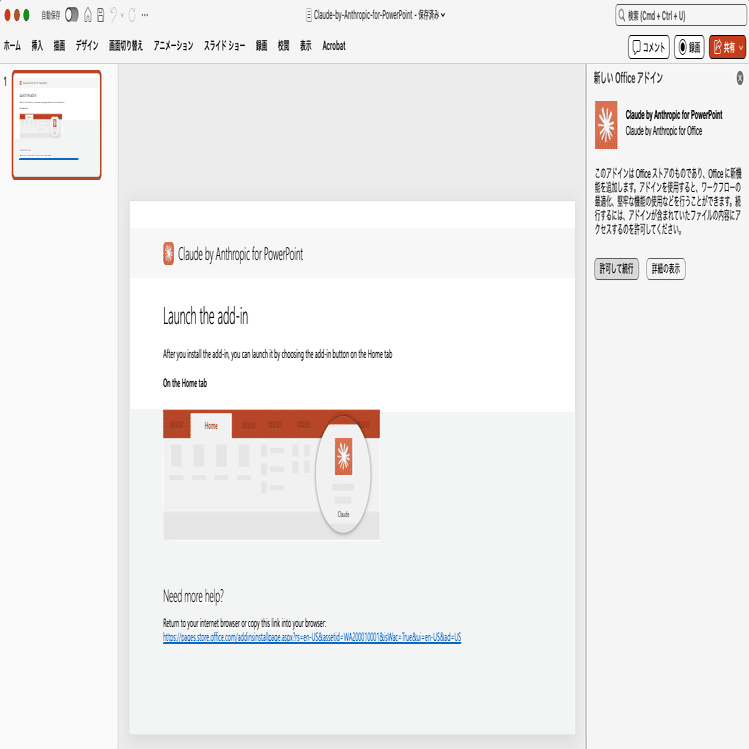The height and width of the screenshot is (749, 749).
Task: Open the アニメーション ribbon tab
Action: 173,46
